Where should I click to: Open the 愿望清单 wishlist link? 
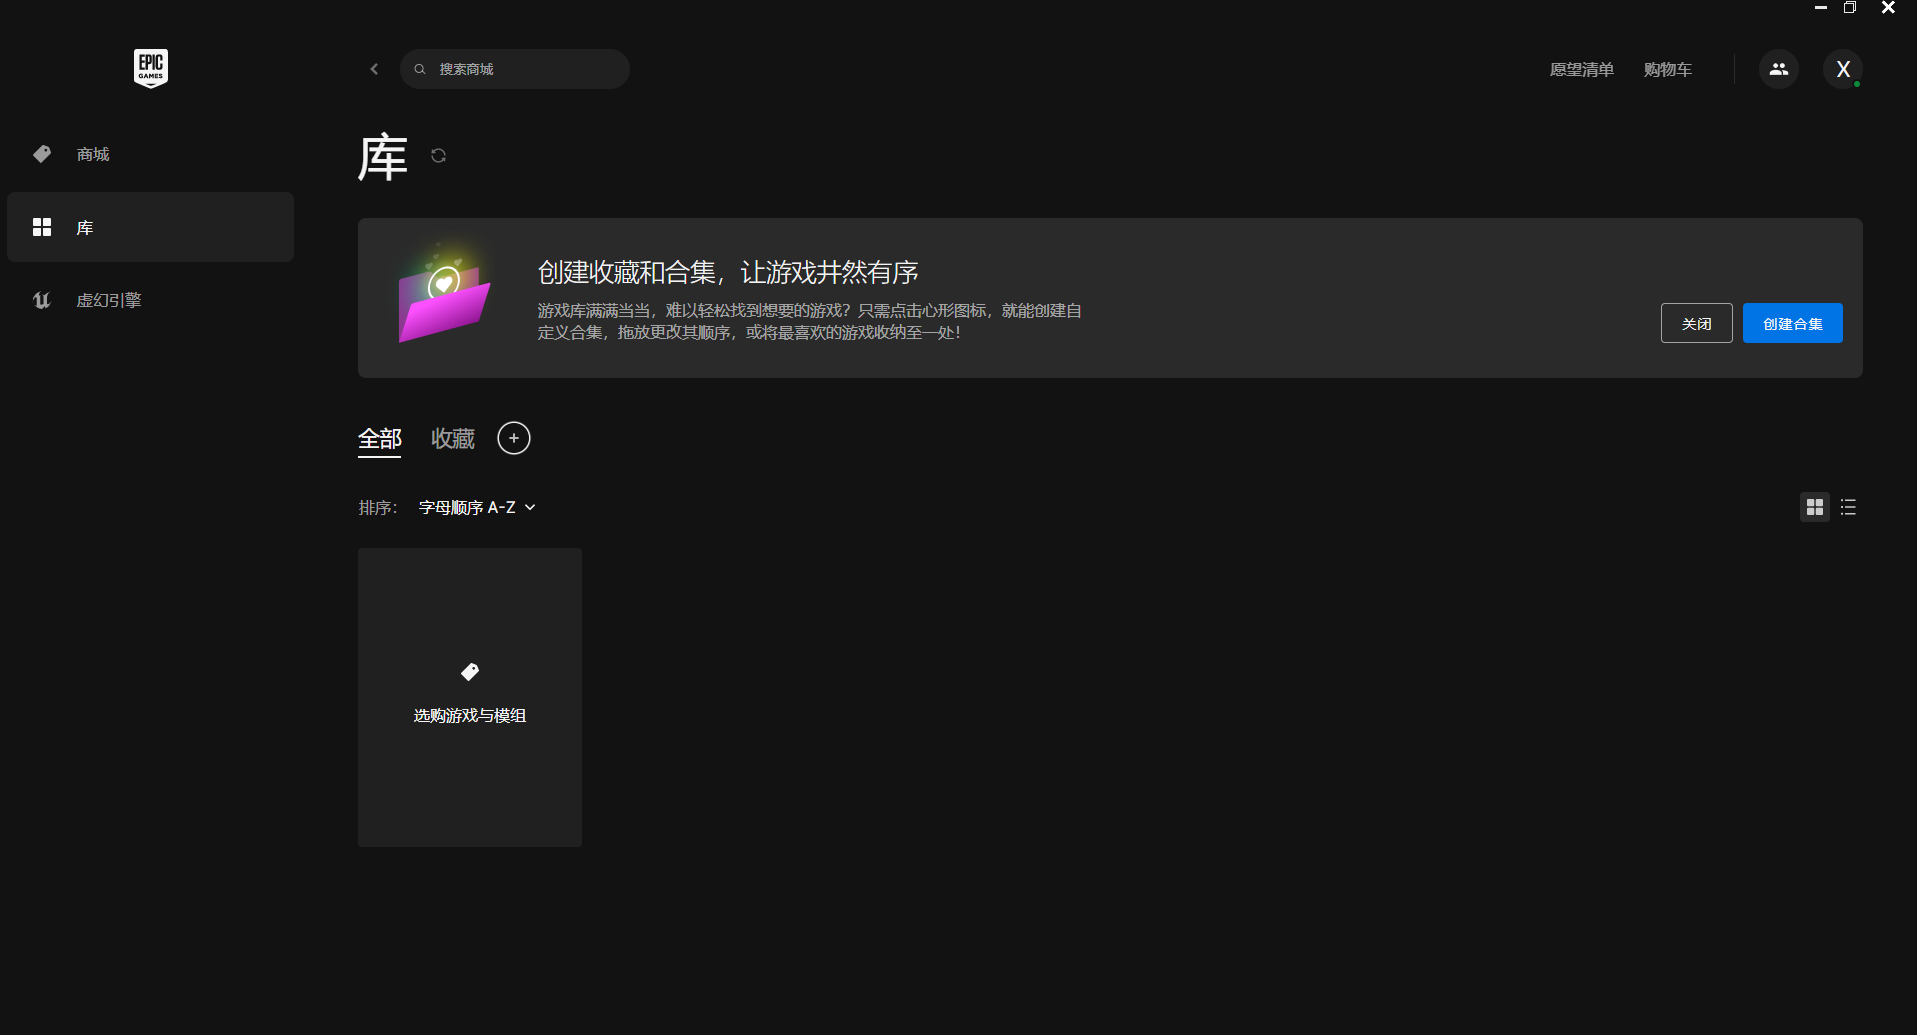[x=1581, y=70]
